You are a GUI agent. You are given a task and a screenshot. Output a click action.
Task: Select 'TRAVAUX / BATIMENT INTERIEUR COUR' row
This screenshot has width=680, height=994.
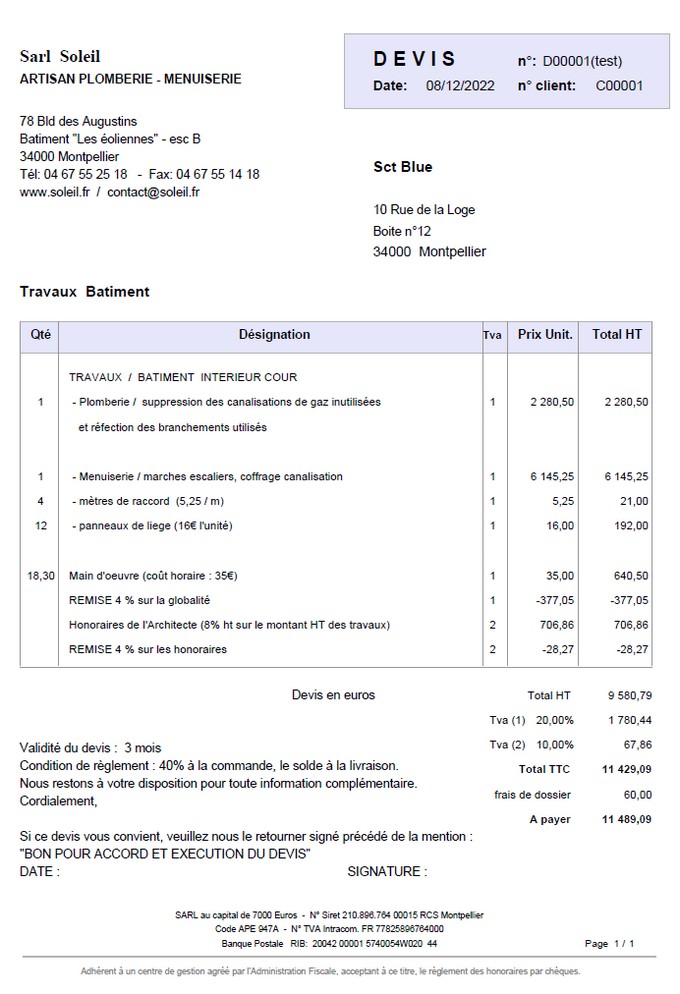tap(183, 377)
